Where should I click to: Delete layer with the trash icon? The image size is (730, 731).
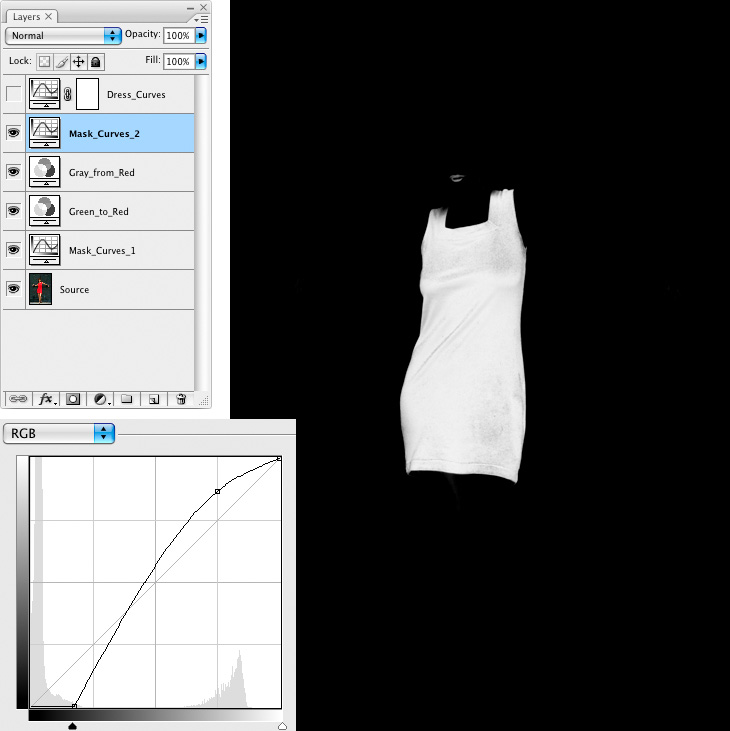click(181, 398)
